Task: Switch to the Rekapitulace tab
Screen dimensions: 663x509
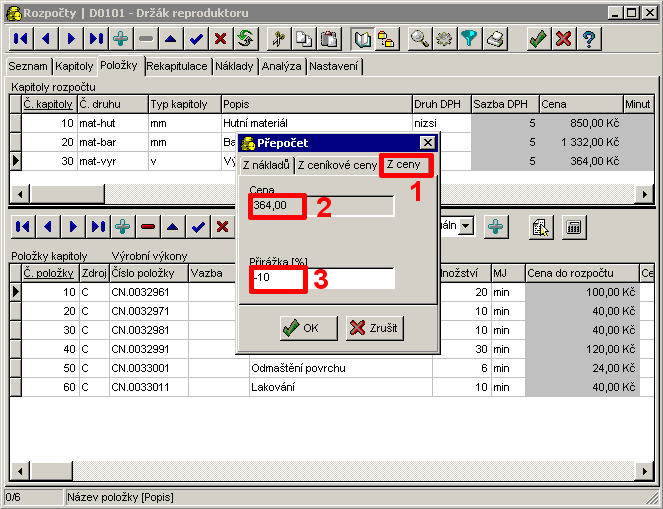Action: point(177,66)
